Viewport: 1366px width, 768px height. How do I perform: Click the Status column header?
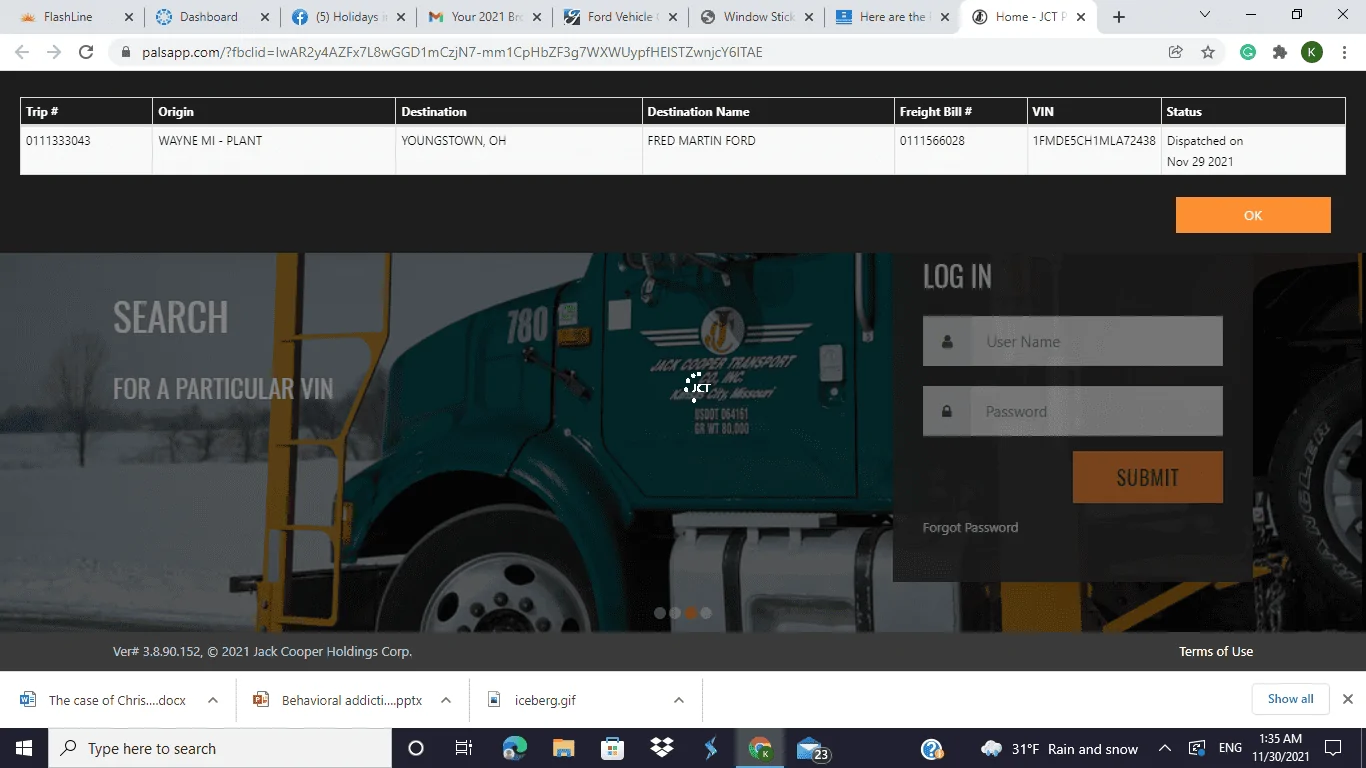point(1253,111)
